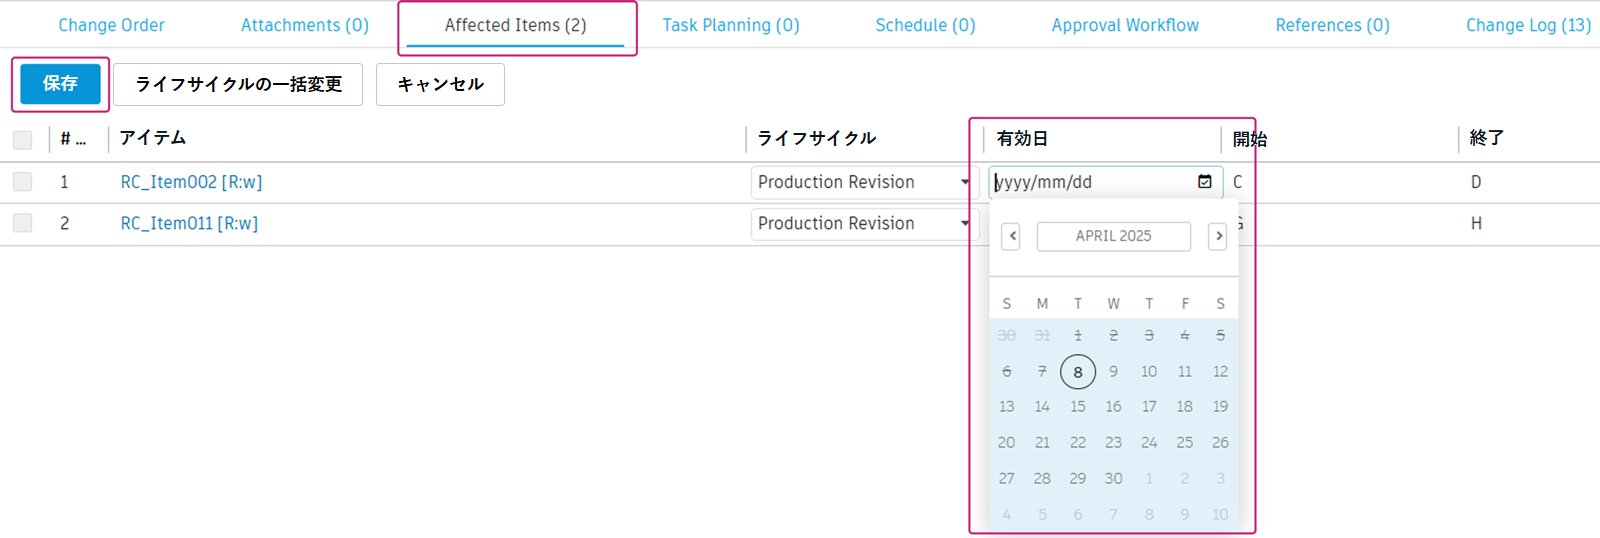
Task: Open the RC_Item002 [R:w] item link
Action: 191,182
